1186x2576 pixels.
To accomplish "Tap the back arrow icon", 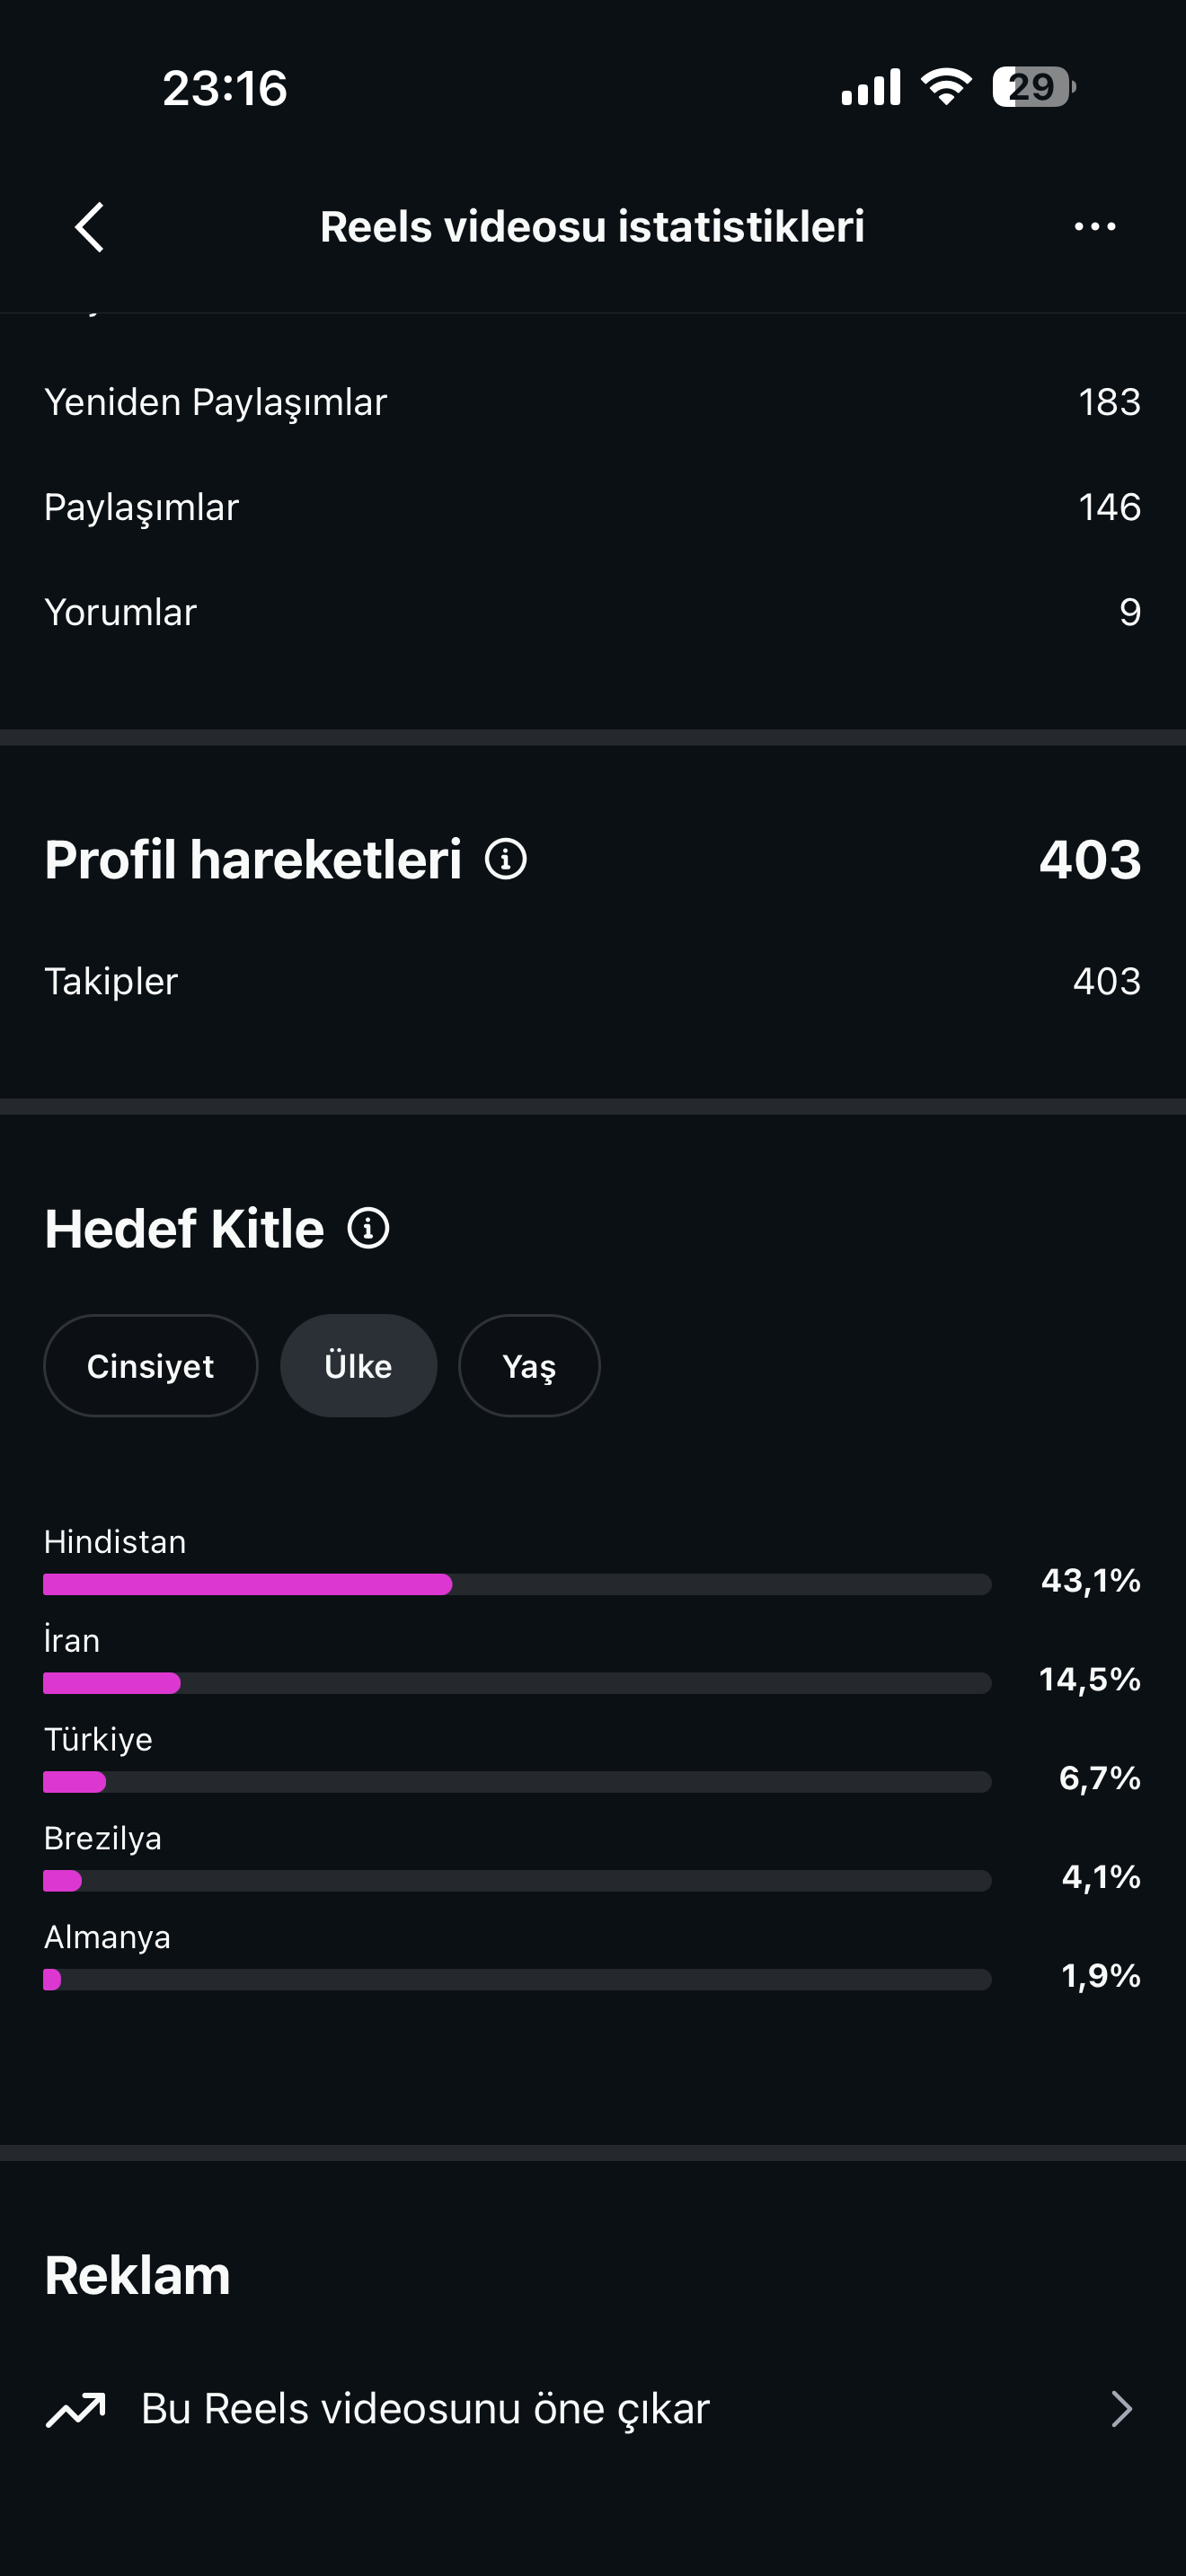I will coord(90,227).
